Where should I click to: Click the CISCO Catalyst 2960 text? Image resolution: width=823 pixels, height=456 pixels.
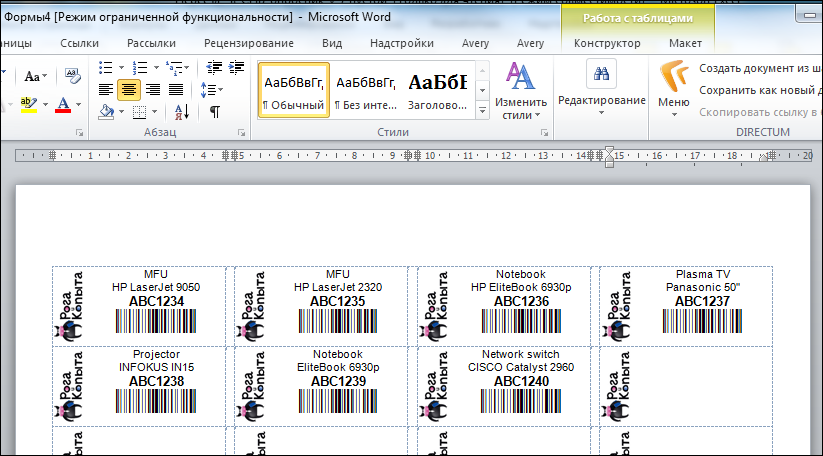521,367
